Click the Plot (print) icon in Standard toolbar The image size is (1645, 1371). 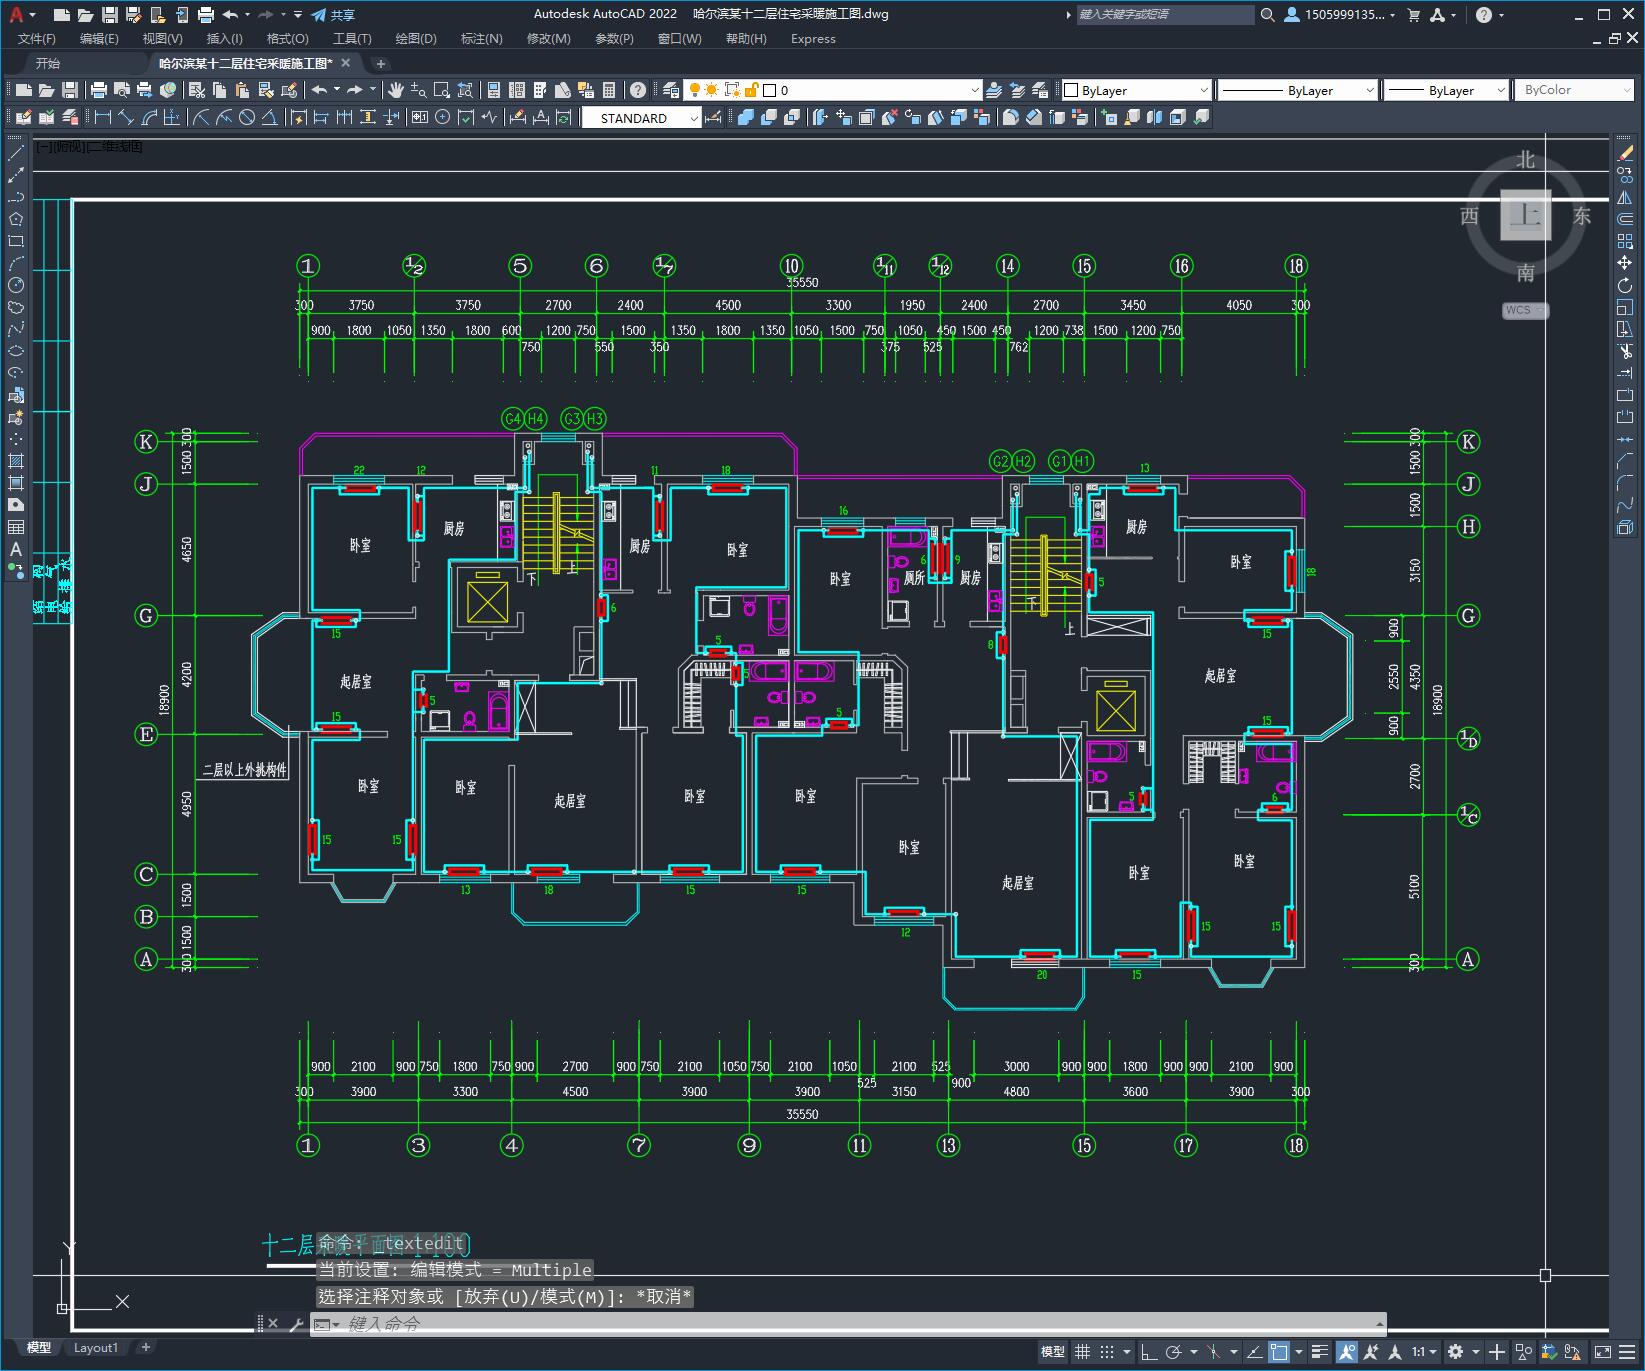pyautogui.click(x=99, y=90)
